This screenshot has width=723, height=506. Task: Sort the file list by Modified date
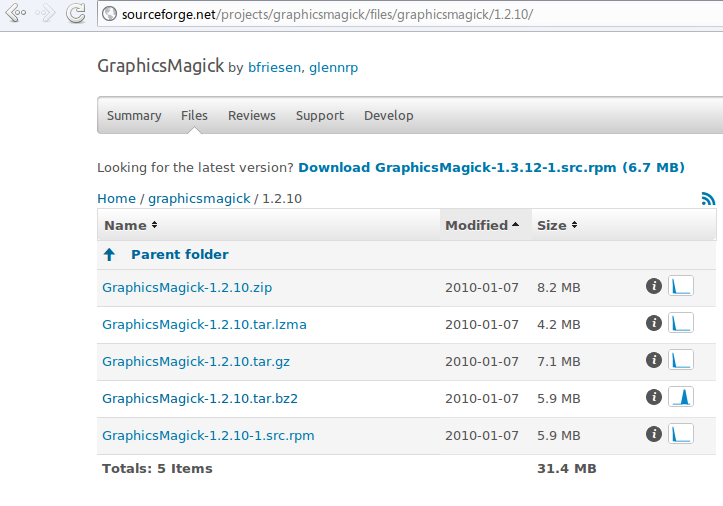point(482,225)
